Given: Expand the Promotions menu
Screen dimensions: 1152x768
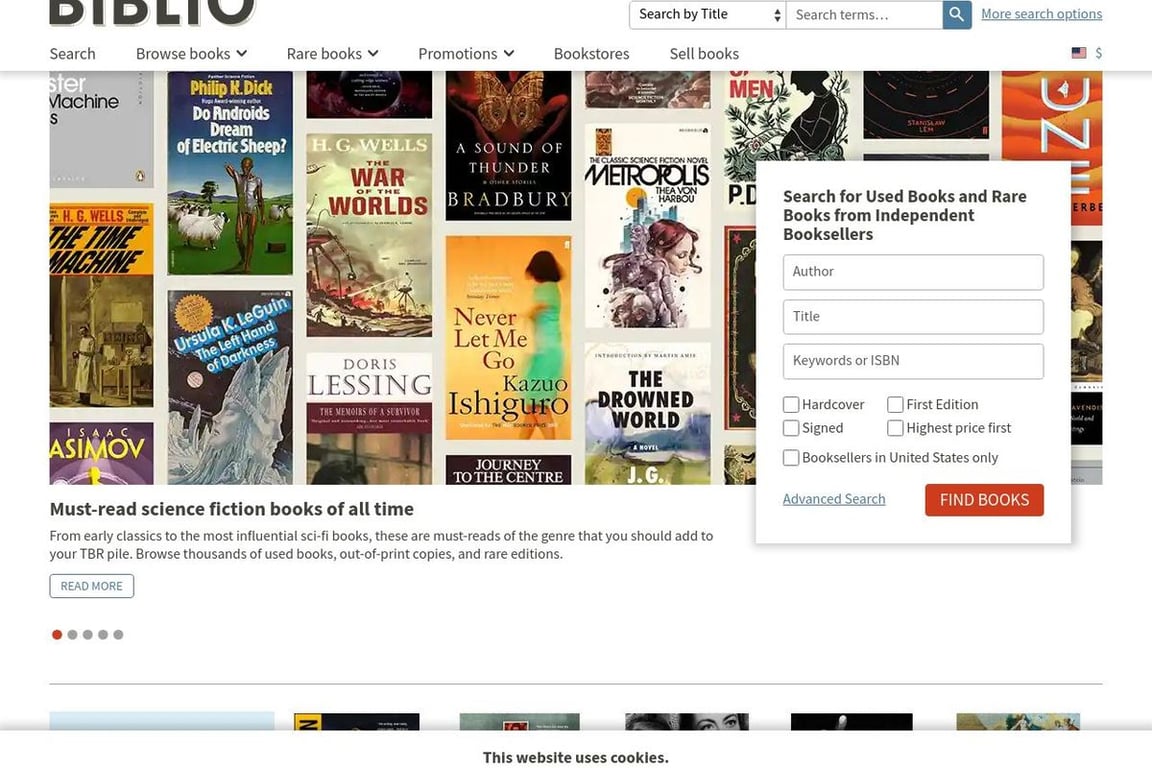Looking at the screenshot, I should click(x=466, y=54).
